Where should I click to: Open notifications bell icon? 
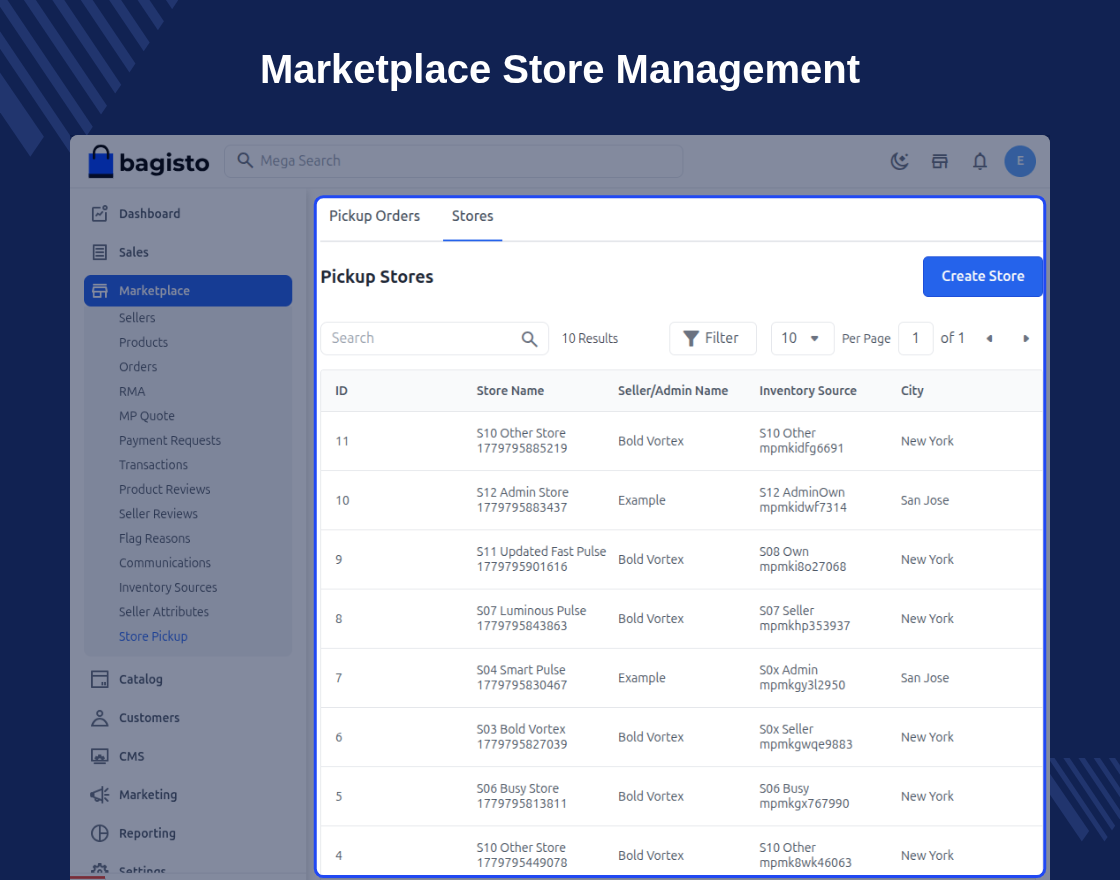980,161
